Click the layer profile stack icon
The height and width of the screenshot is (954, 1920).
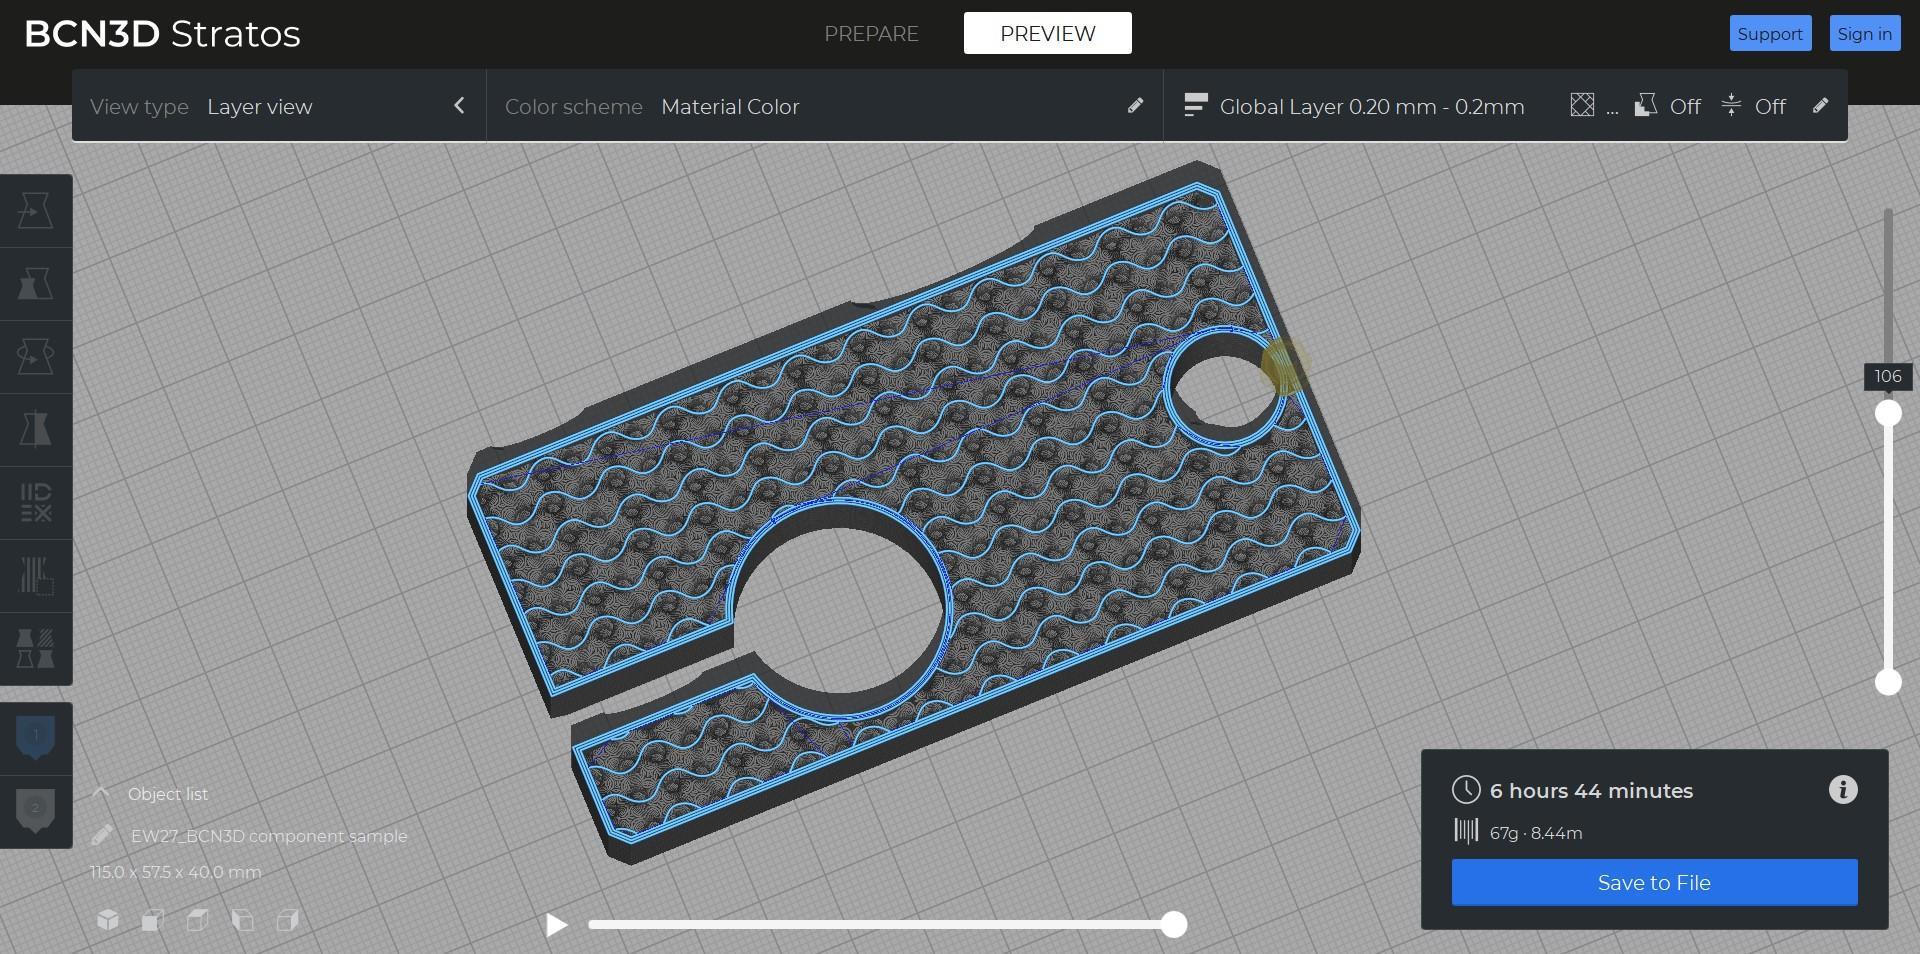coord(1195,106)
